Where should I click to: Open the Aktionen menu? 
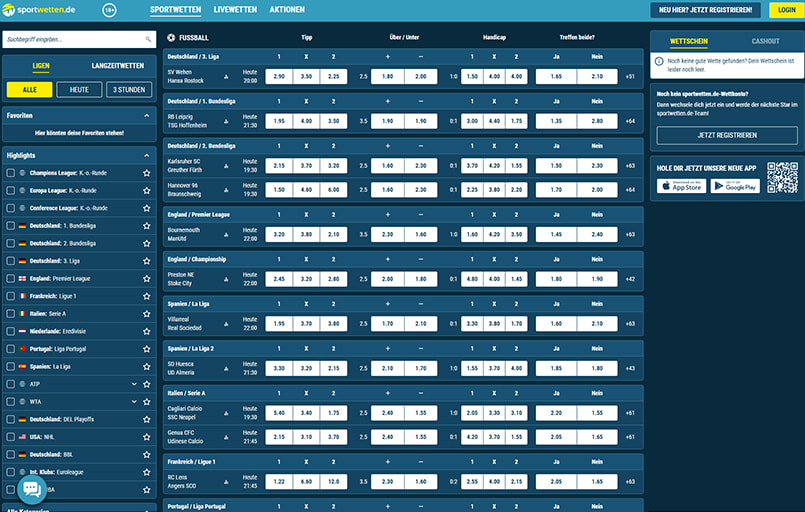[287, 10]
